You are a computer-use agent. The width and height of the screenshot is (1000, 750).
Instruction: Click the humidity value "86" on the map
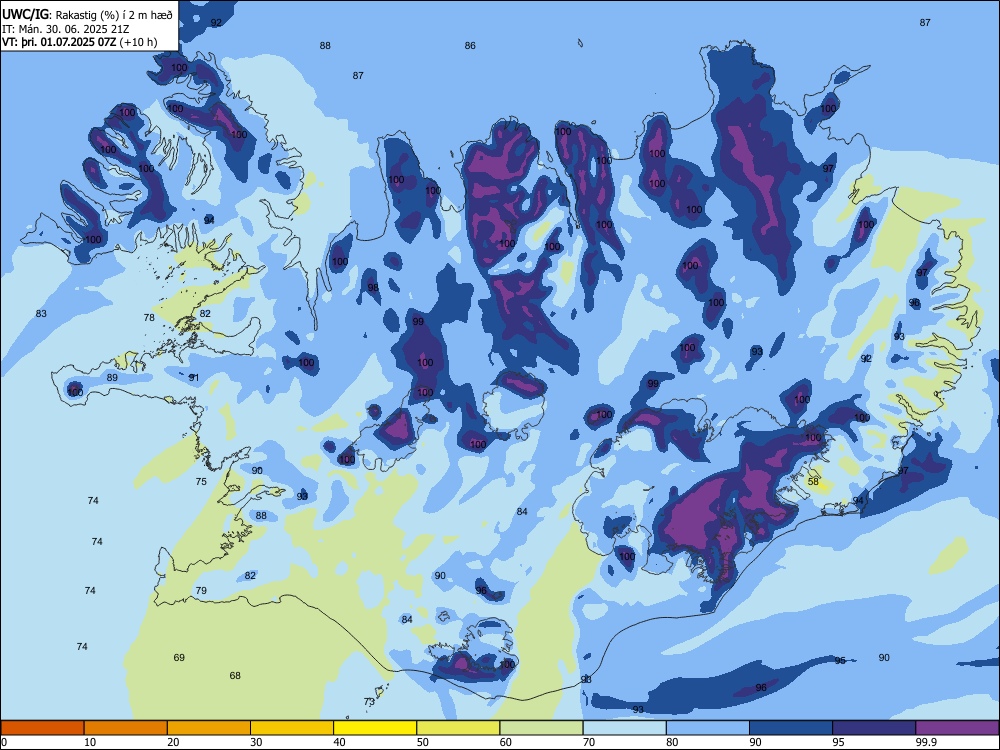point(470,46)
